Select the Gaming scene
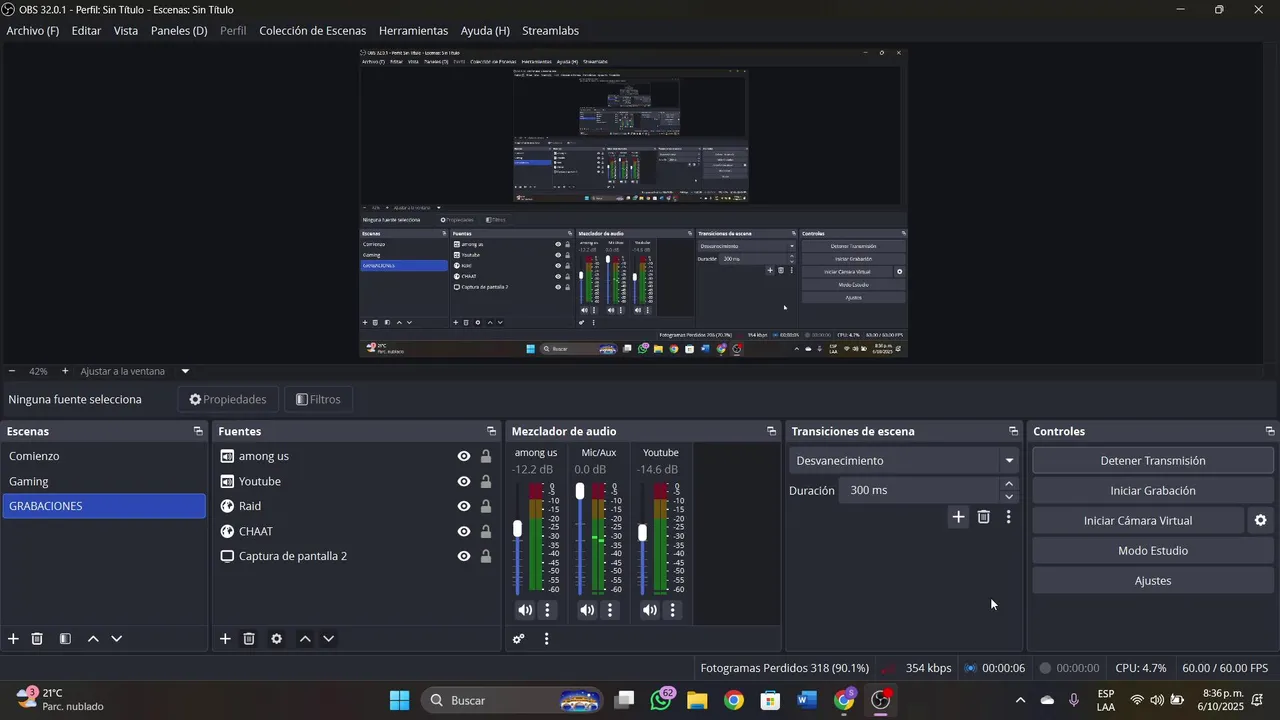The width and height of the screenshot is (1280, 720). coord(104,481)
